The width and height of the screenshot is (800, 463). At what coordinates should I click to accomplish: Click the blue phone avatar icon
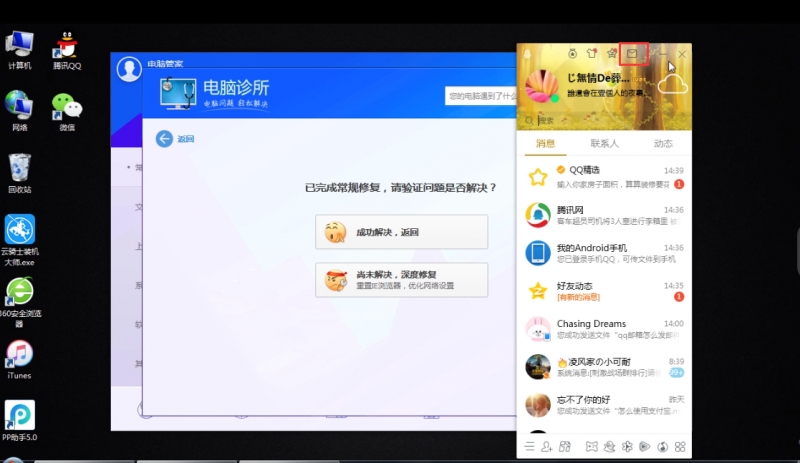click(x=538, y=253)
